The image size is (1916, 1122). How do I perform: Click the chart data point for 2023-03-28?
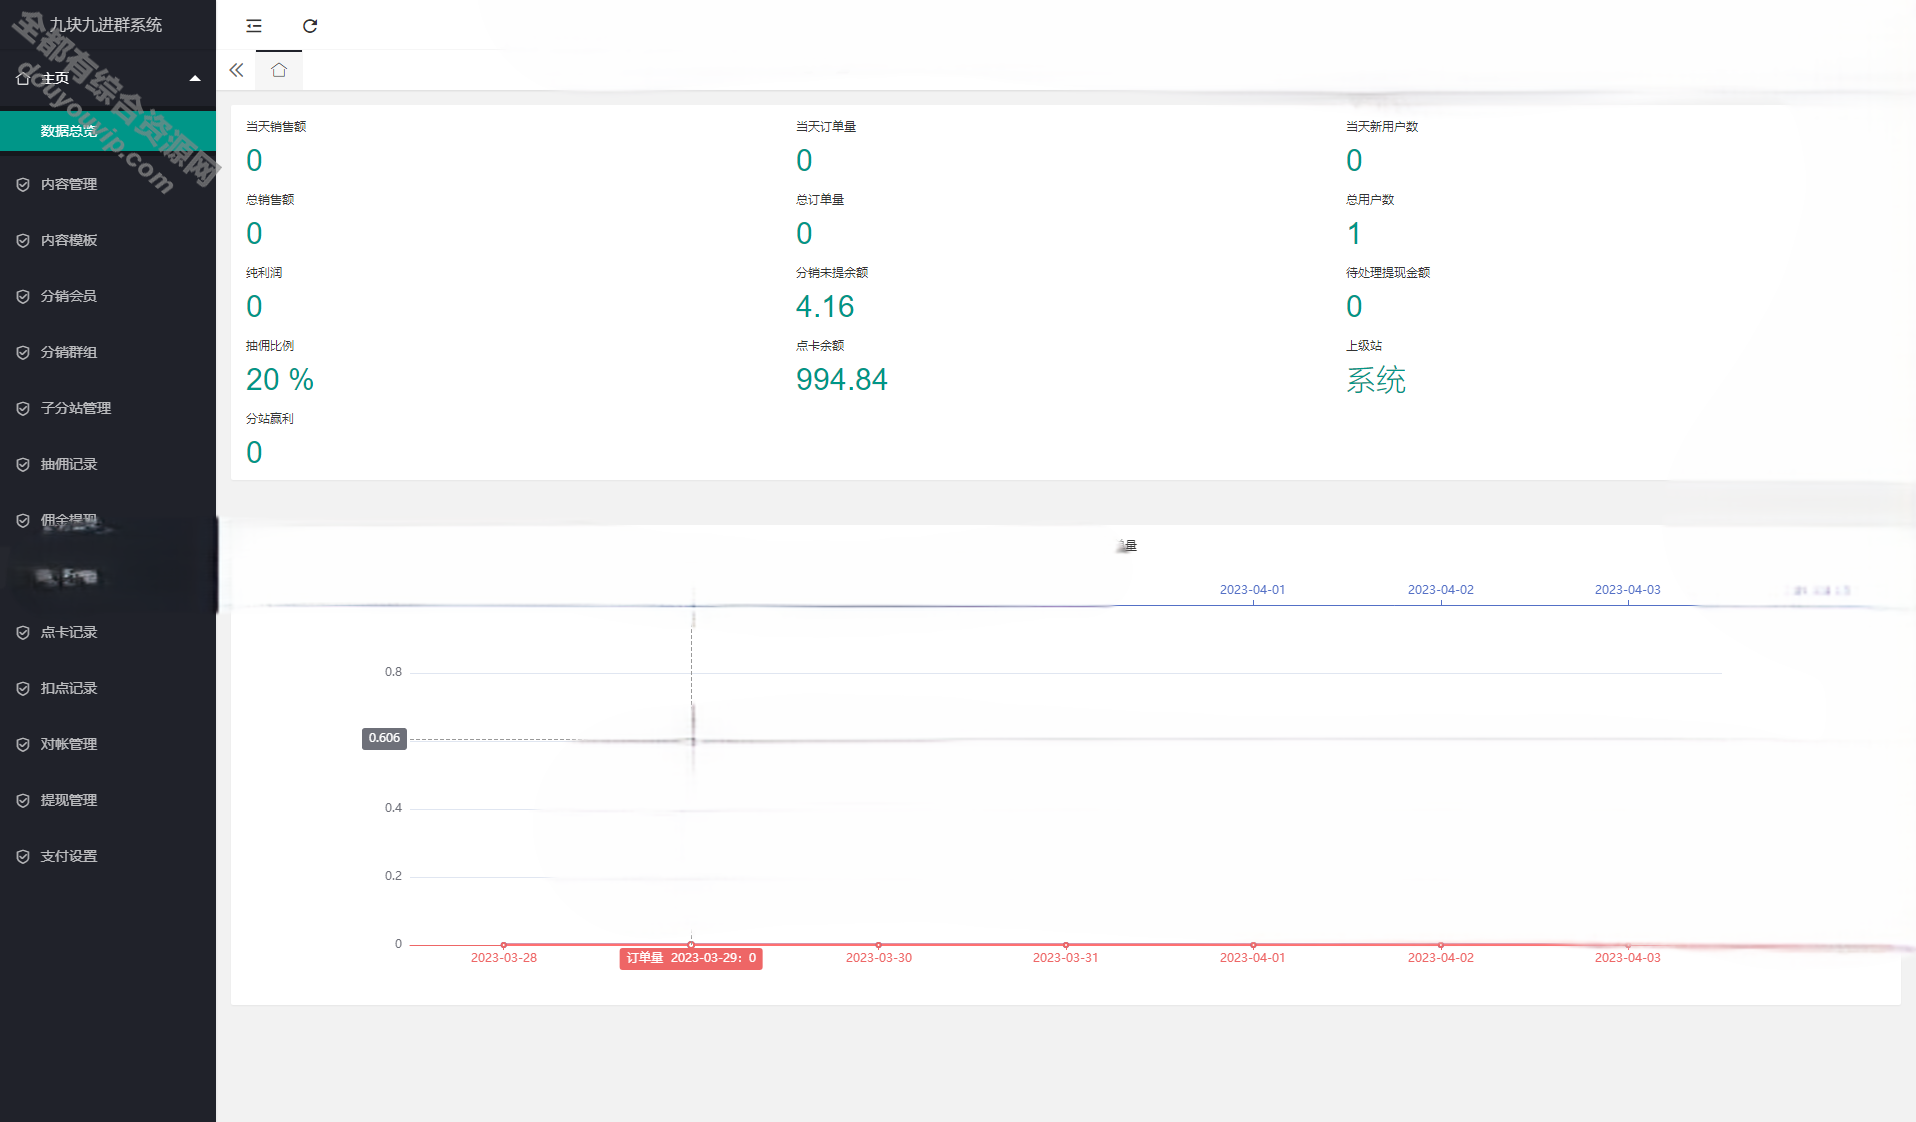coord(504,945)
